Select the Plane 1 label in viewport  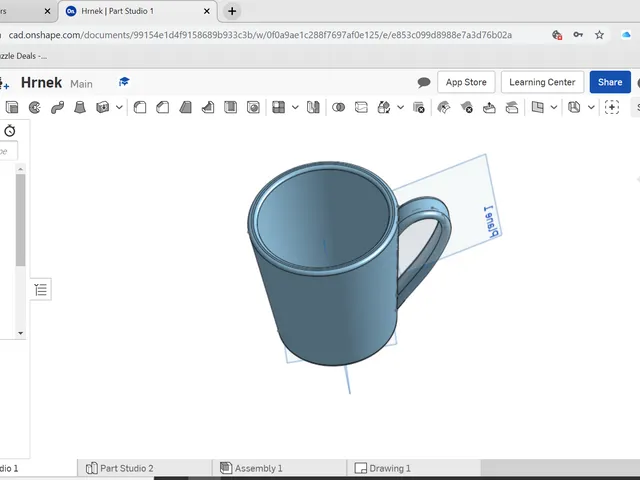491,222
